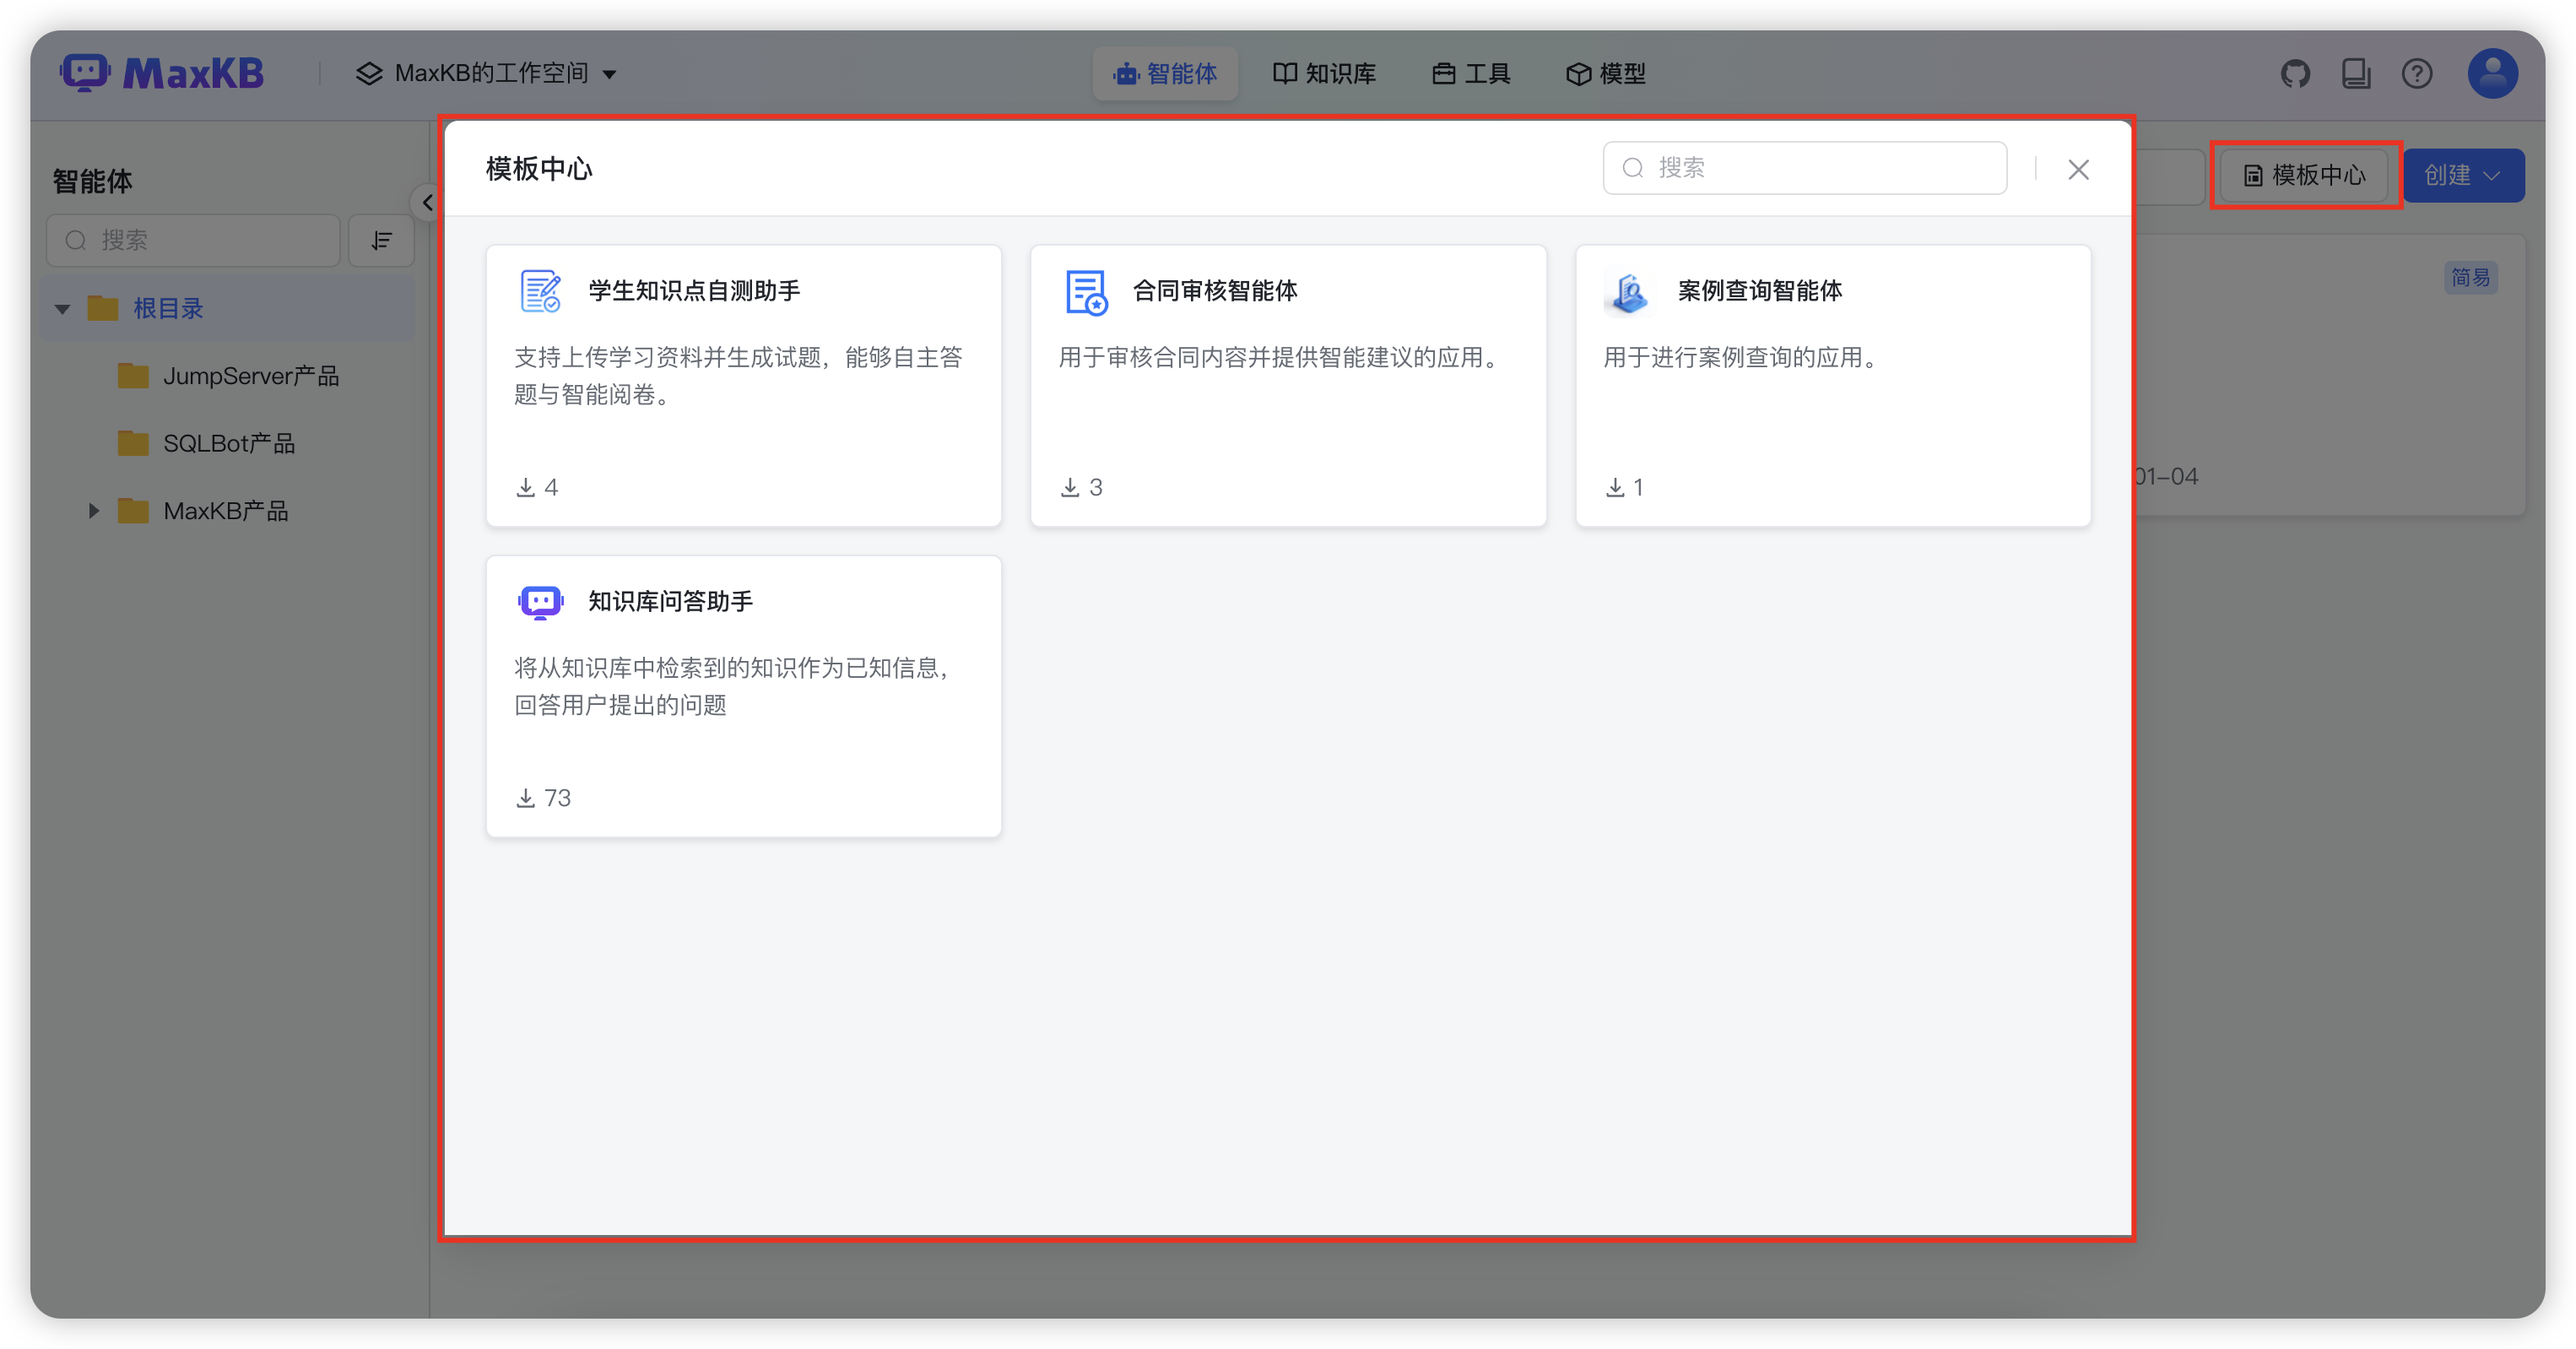This screenshot has width=2576, height=1349.
Task: Click the MaxKB logo icon
Action: click(x=84, y=72)
